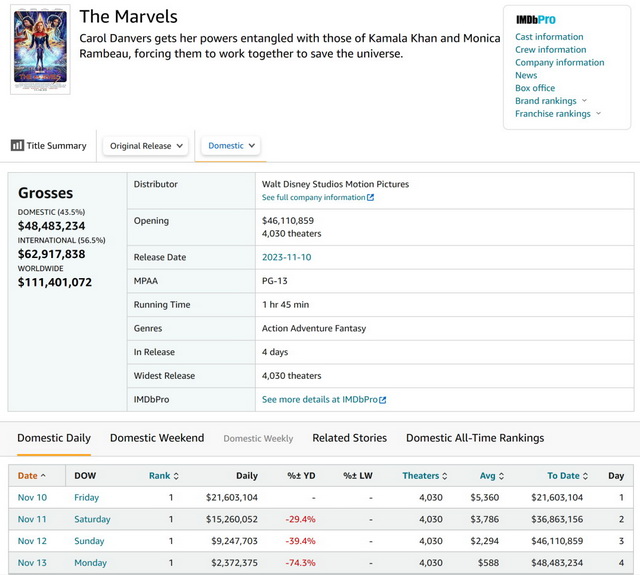This screenshot has height=575, width=640.
Task: Sort by Rank column arrows
Action: pyautogui.click(x=176, y=476)
